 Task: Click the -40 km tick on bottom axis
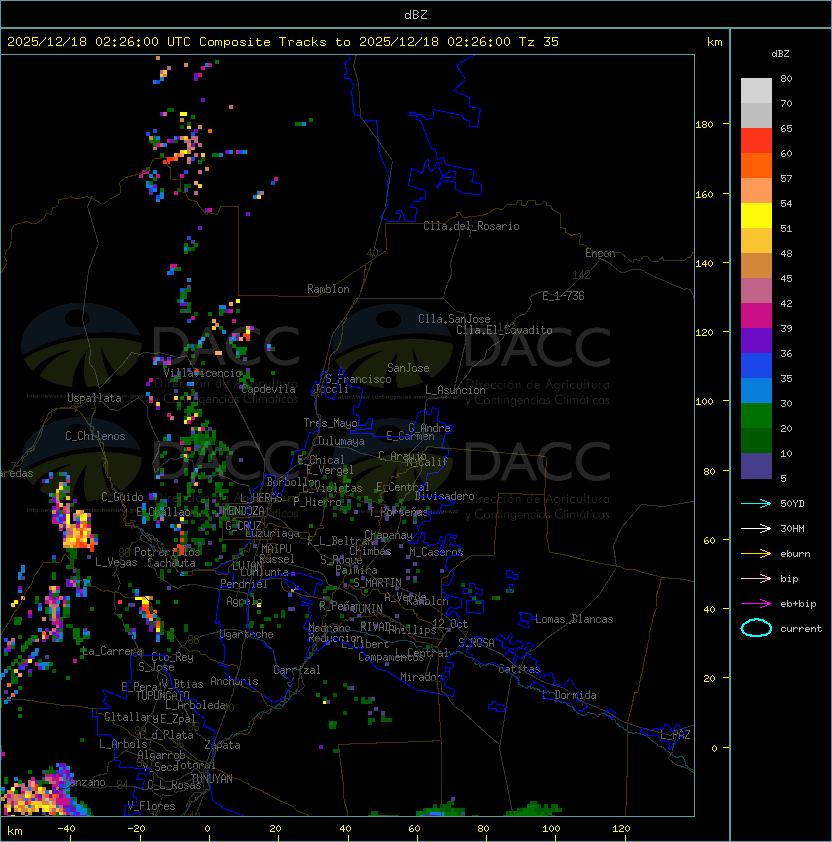pyautogui.click(x=66, y=829)
